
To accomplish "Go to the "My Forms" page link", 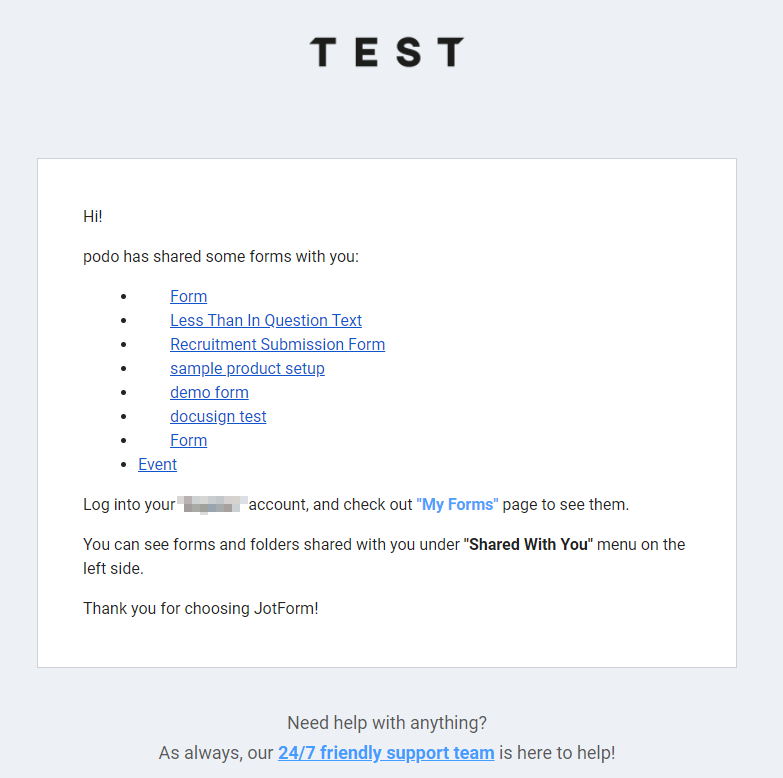I will click(457, 504).
